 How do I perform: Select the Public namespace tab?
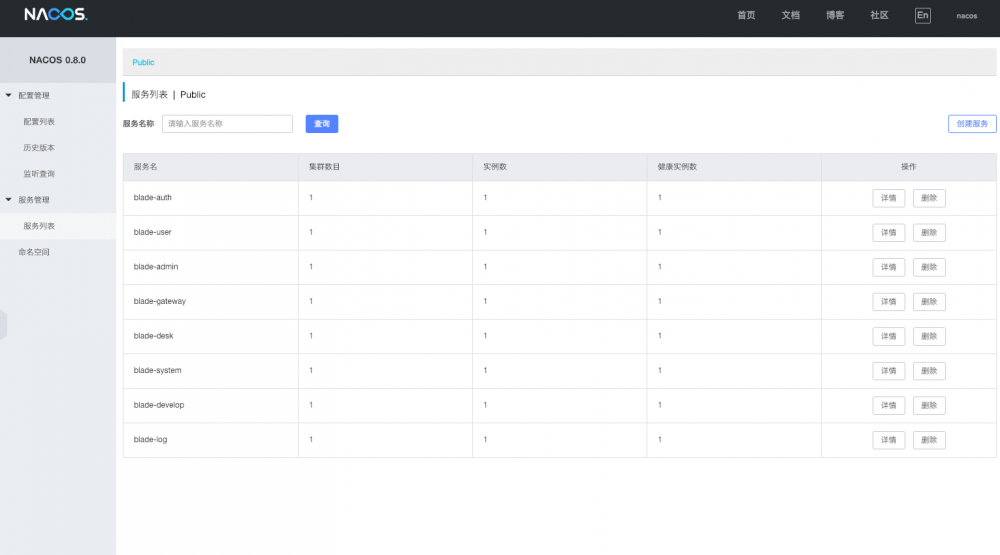144,62
